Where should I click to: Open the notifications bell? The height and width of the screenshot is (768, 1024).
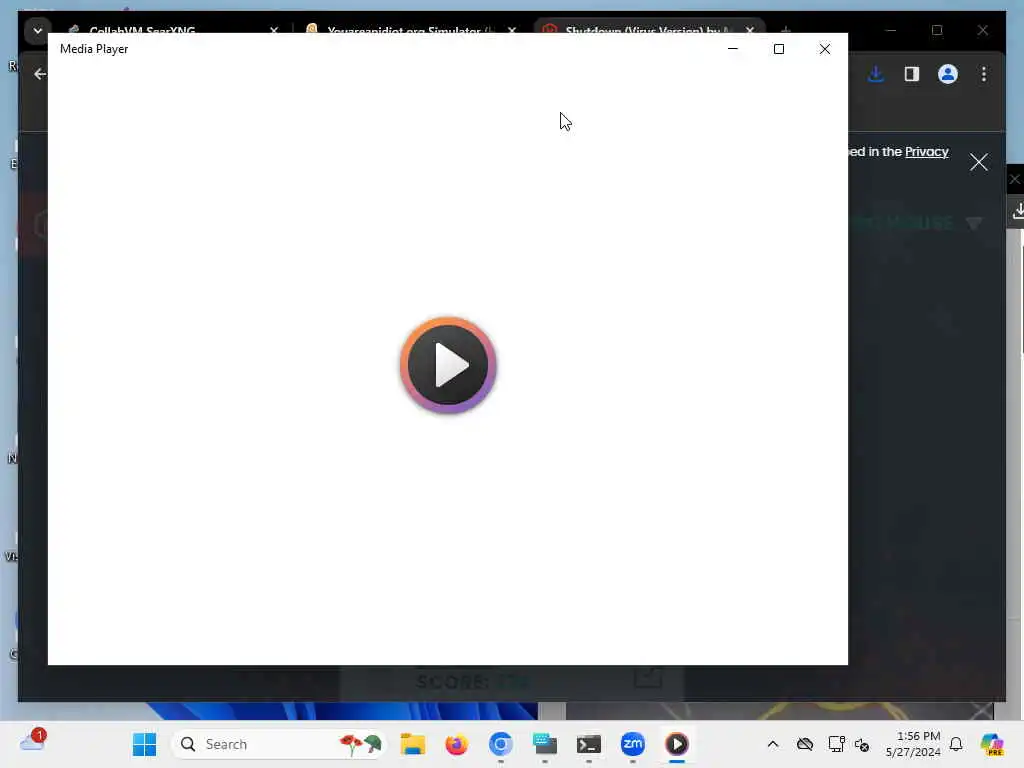956,744
